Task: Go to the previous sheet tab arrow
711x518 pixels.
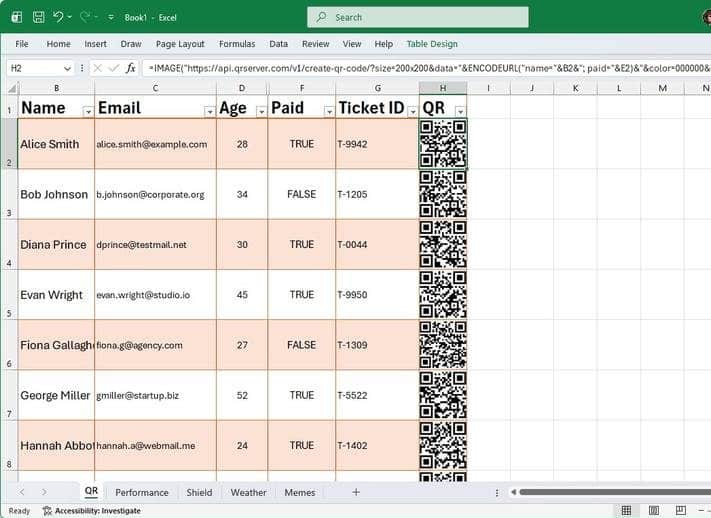Action: point(22,492)
